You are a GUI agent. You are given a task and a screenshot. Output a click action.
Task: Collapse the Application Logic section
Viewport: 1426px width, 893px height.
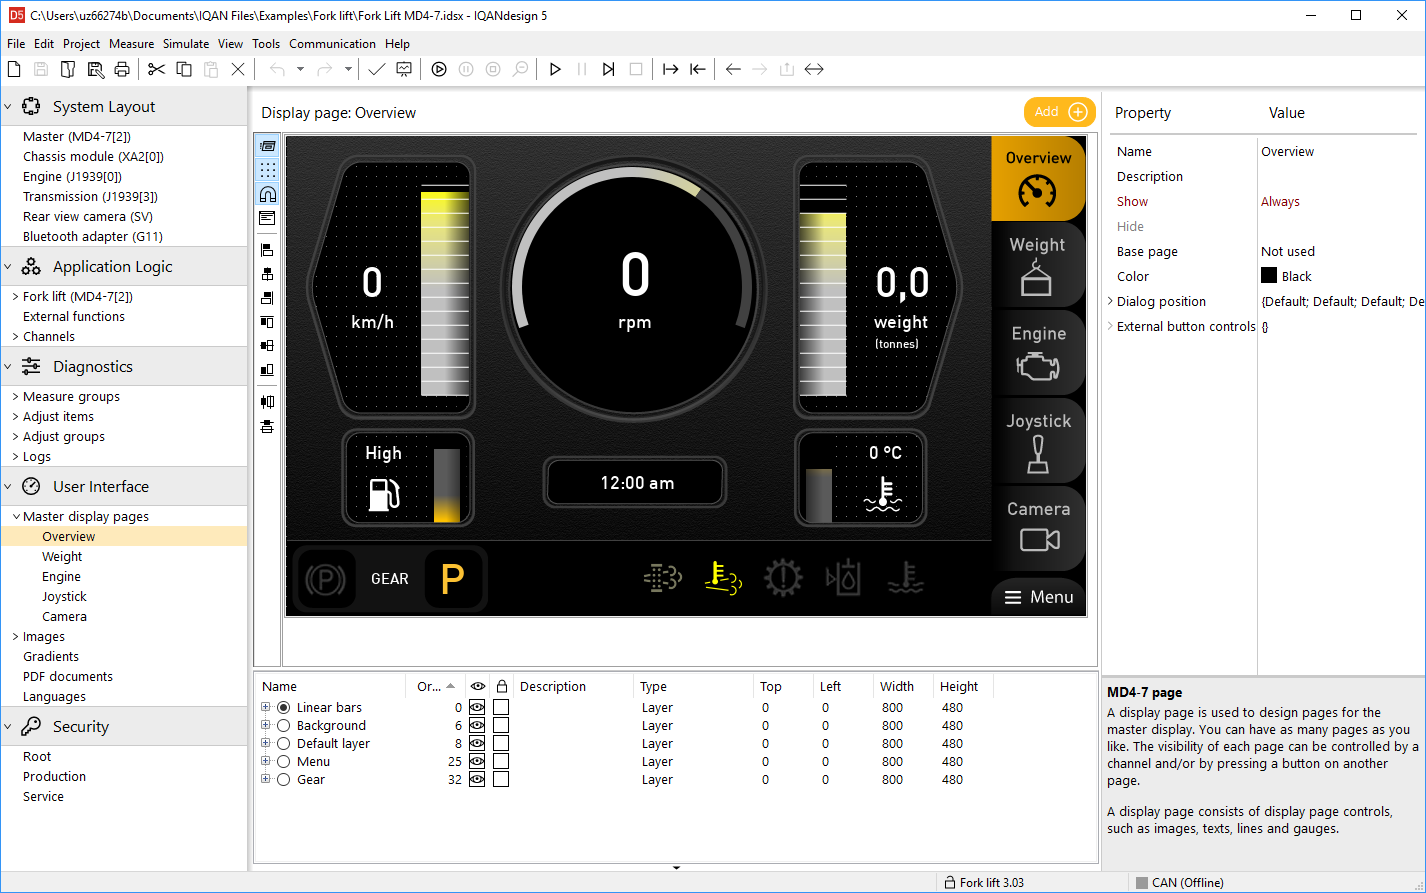9,267
